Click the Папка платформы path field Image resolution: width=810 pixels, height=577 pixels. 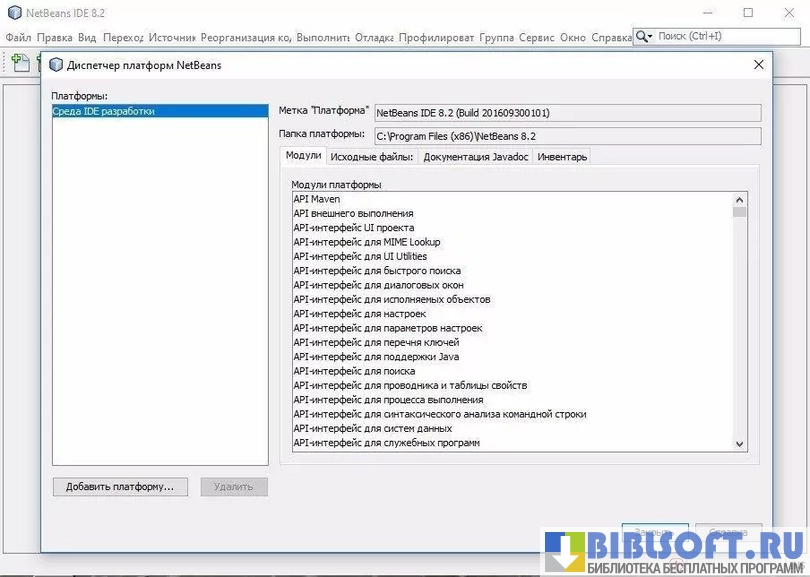coord(566,135)
